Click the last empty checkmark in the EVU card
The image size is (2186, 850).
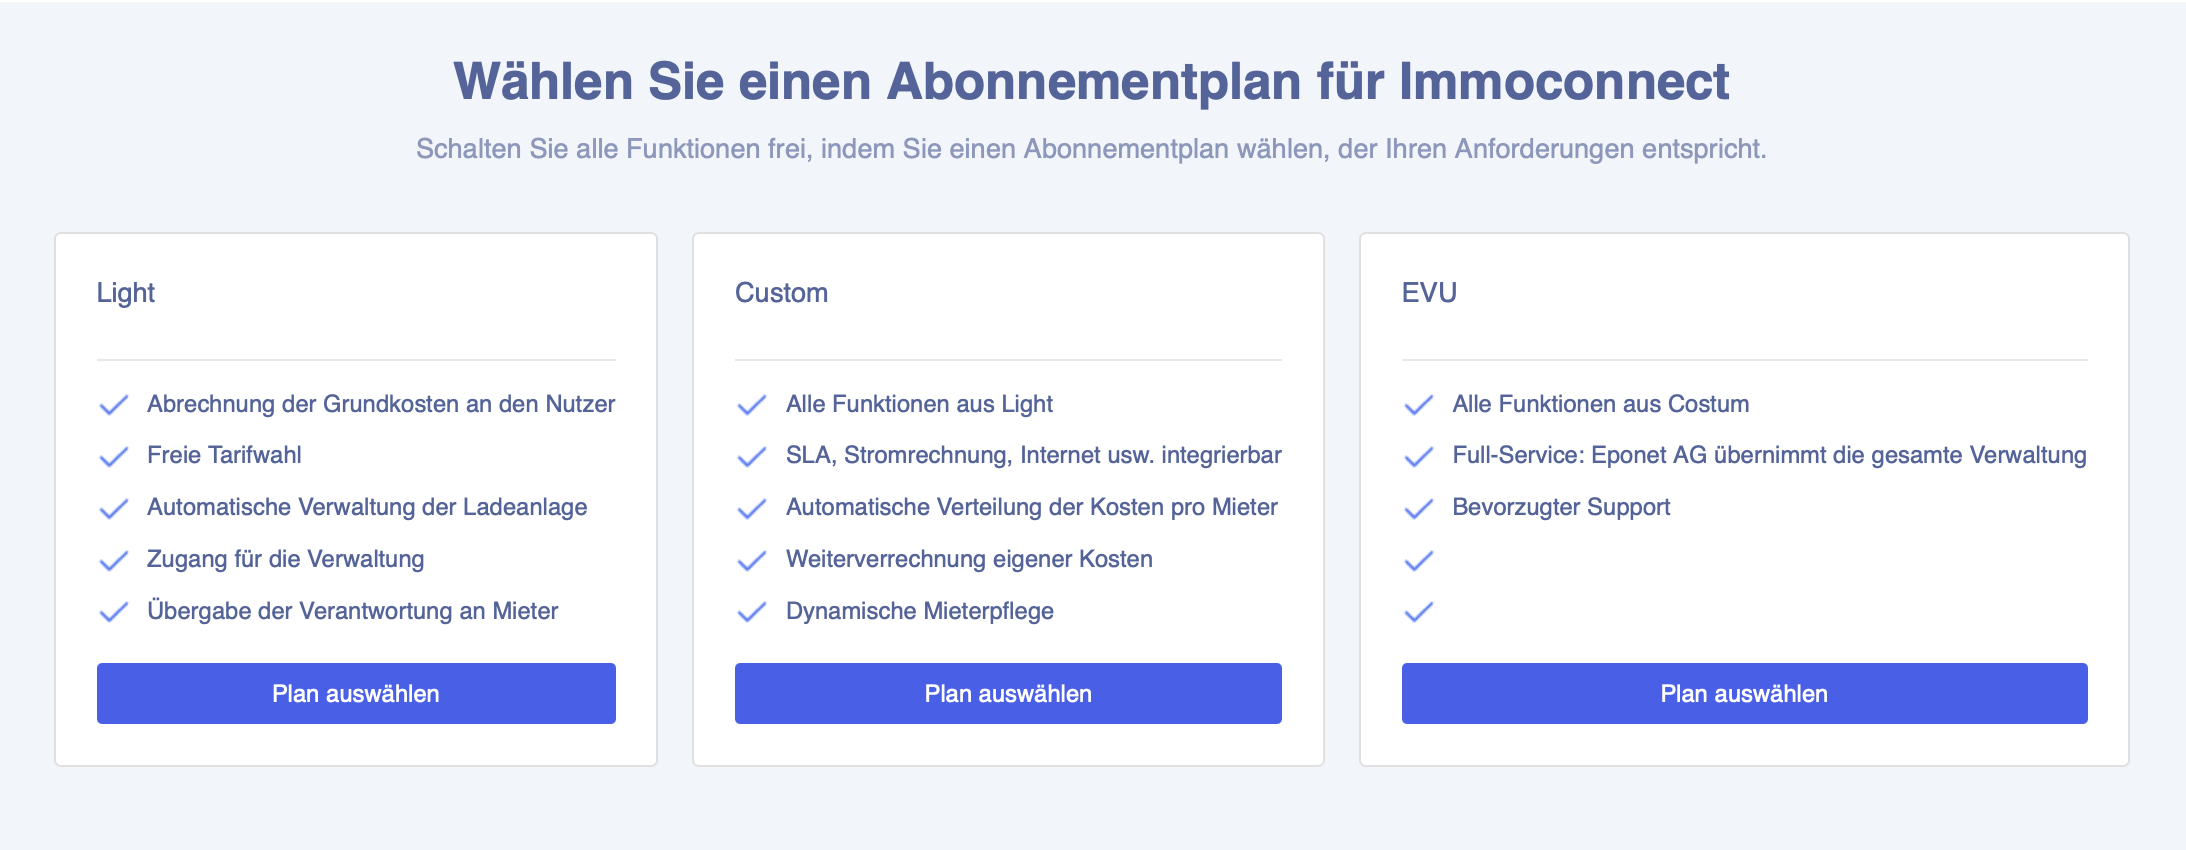[1419, 612]
